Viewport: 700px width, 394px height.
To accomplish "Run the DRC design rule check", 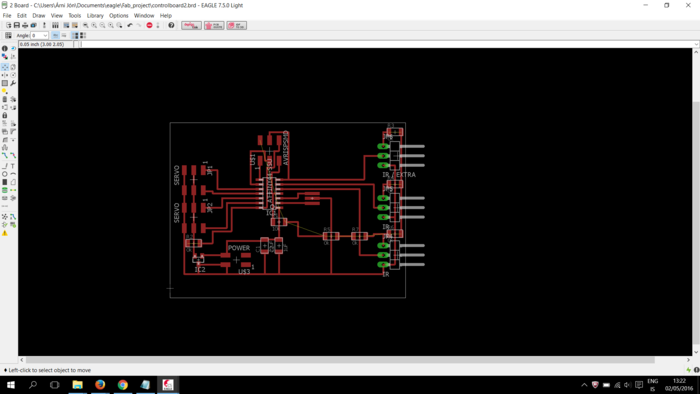I will tap(13, 224).
